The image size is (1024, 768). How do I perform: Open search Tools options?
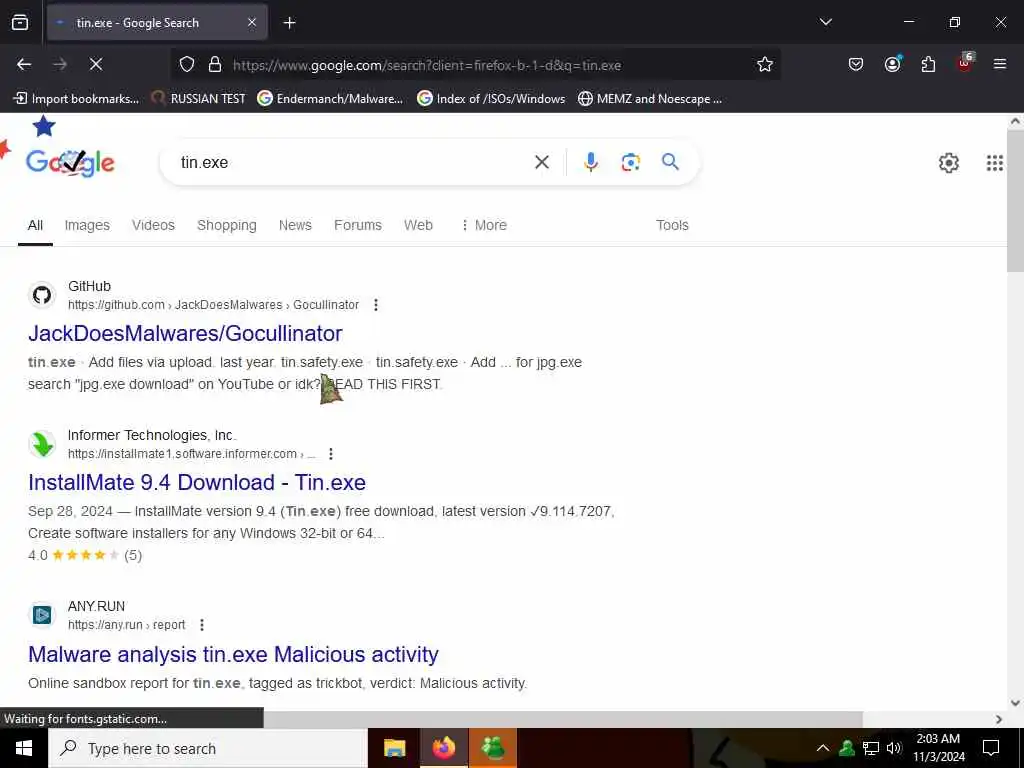point(672,225)
